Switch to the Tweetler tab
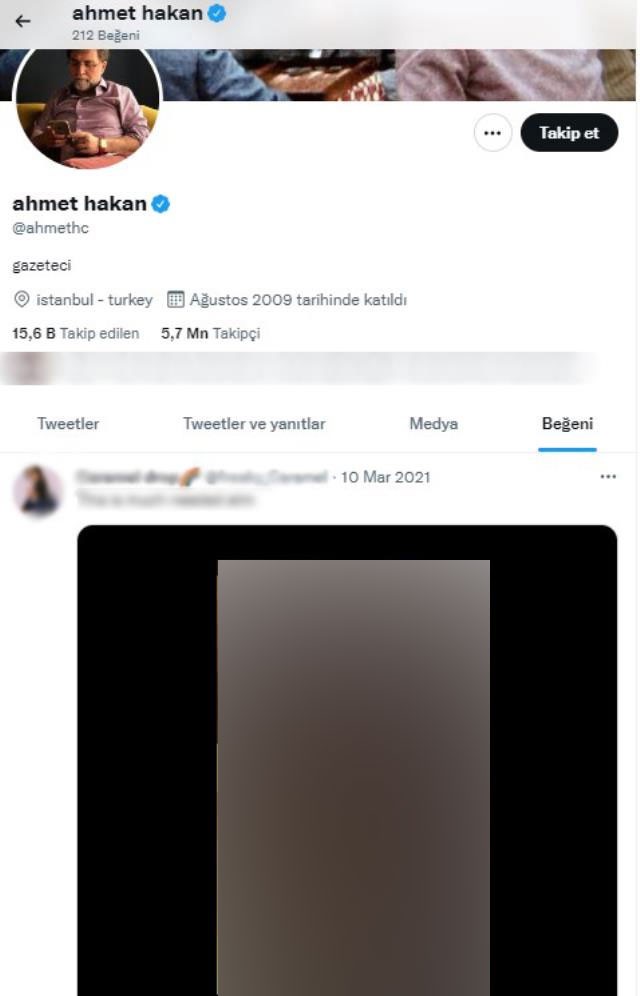 [68, 424]
